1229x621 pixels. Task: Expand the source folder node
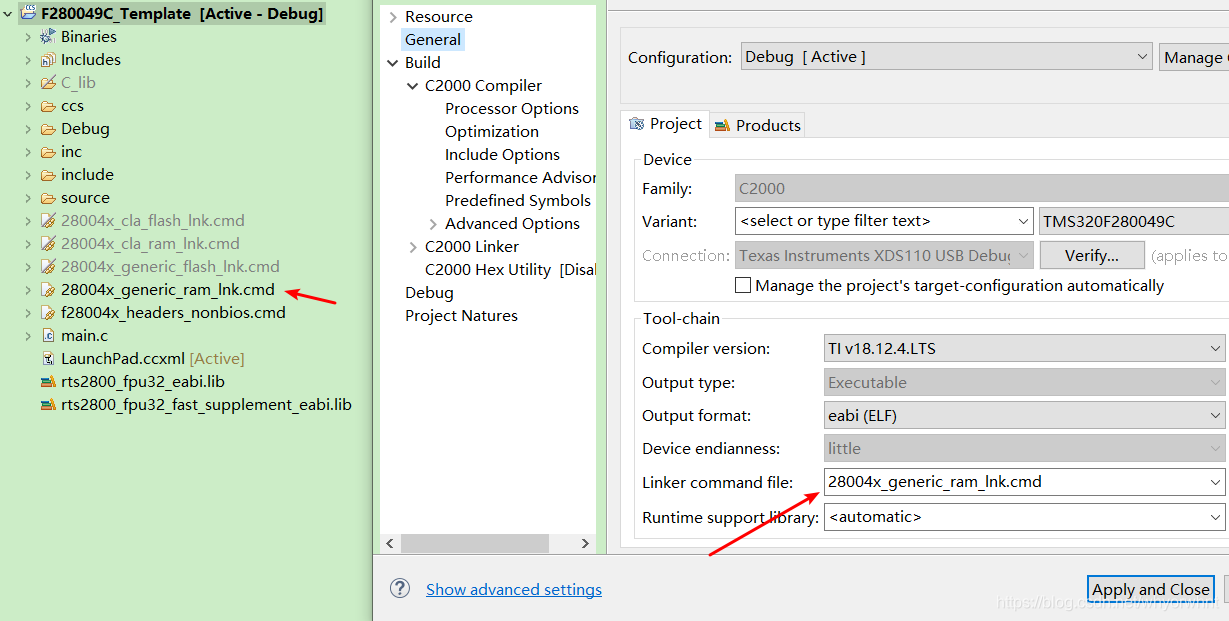pyautogui.click(x=28, y=197)
